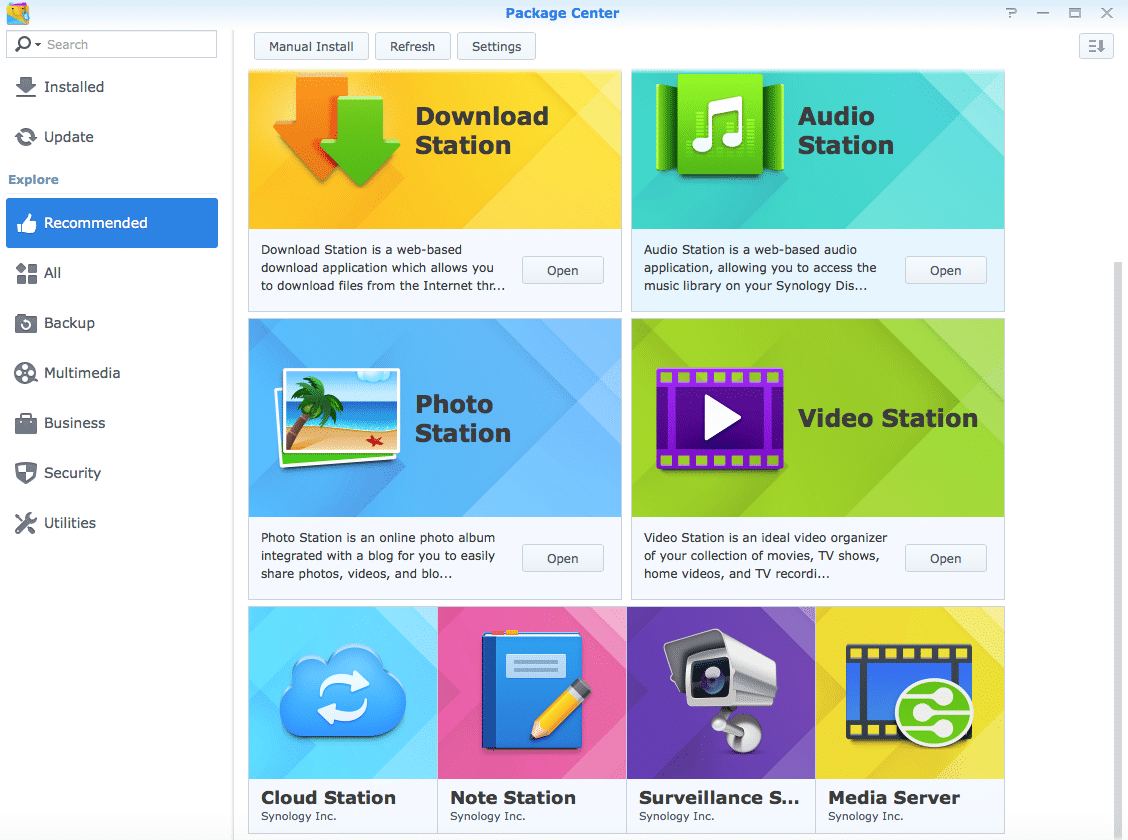1128x840 pixels.
Task: Click the Package Center app icon in title bar
Action: click(18, 13)
